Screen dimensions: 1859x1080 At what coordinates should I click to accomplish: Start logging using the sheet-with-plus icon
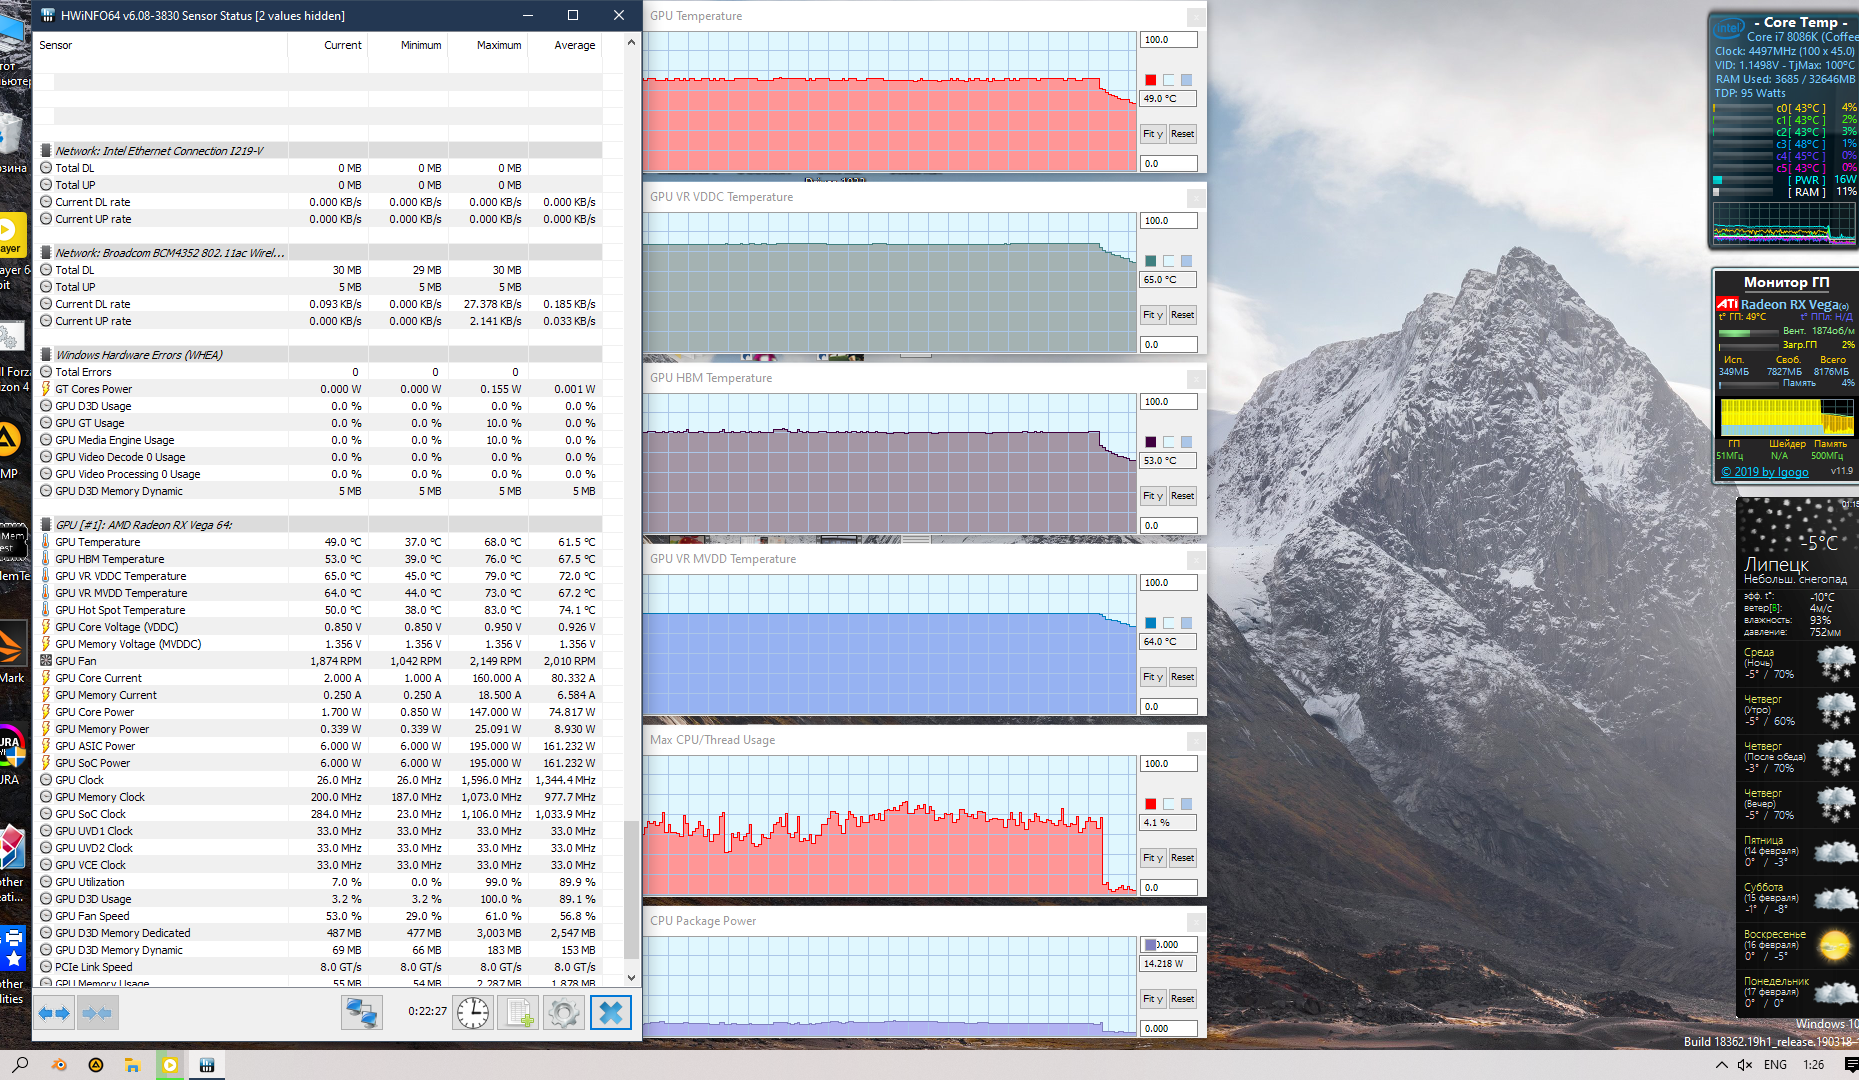520,1013
